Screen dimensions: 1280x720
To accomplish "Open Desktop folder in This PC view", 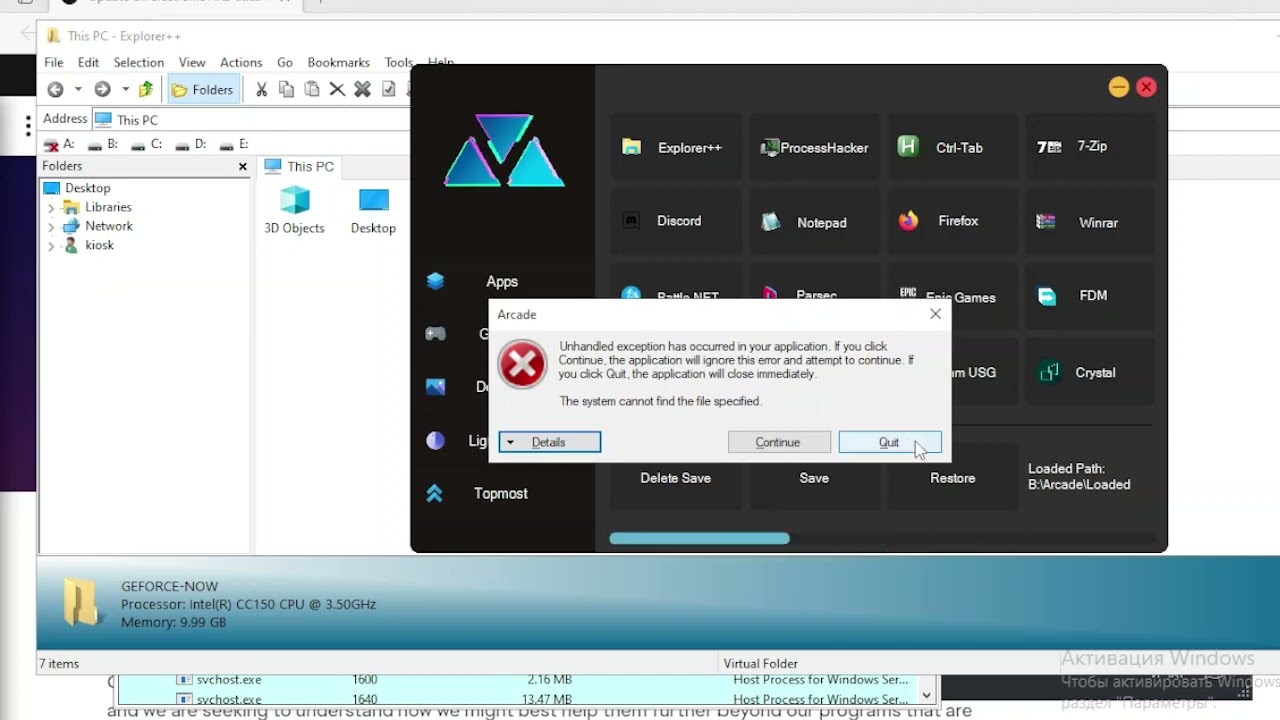I will pos(373,211).
